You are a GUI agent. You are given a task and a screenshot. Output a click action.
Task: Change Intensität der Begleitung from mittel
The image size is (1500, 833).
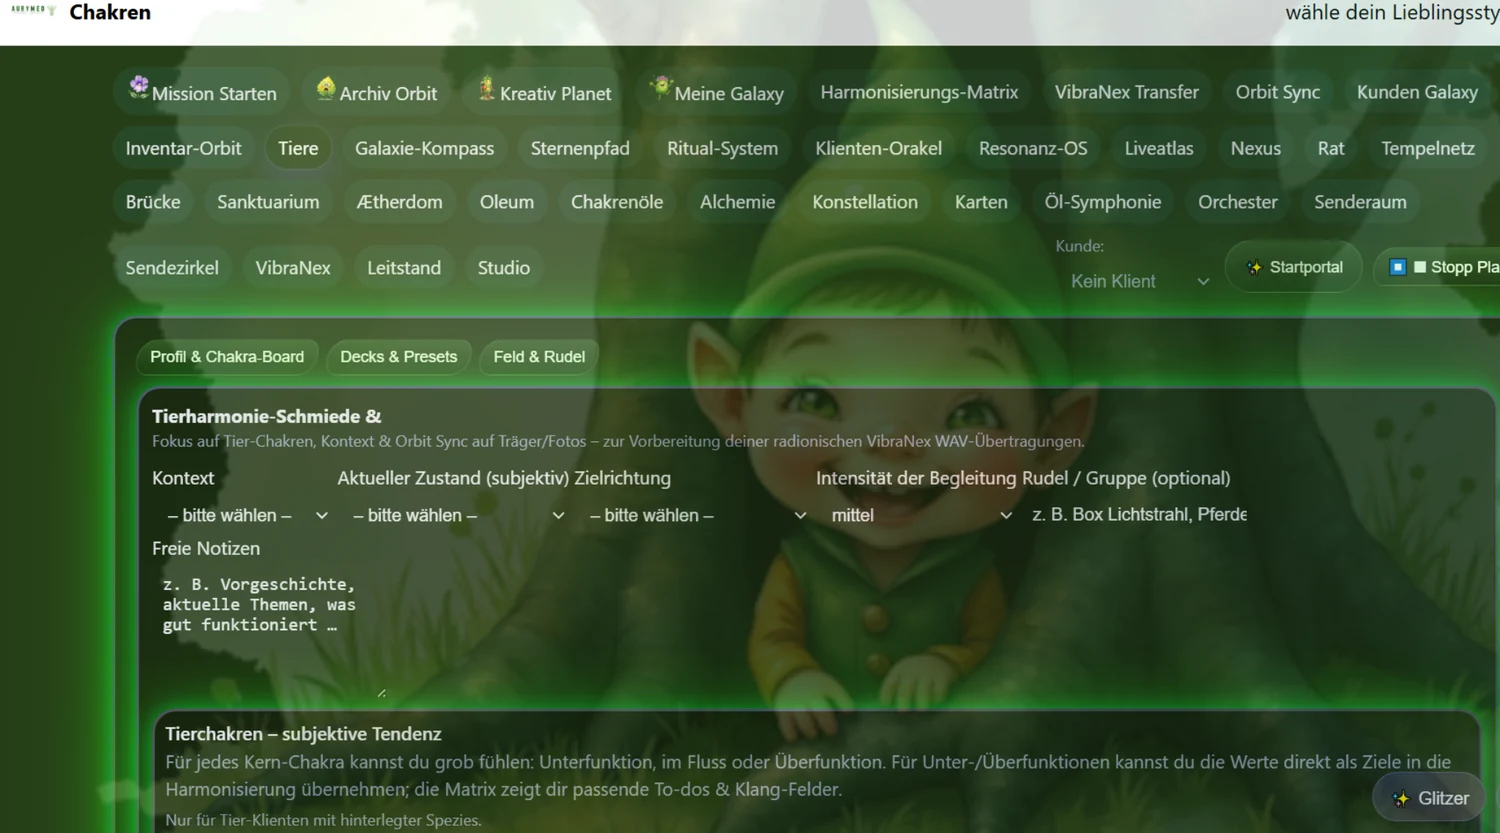[x=920, y=515]
